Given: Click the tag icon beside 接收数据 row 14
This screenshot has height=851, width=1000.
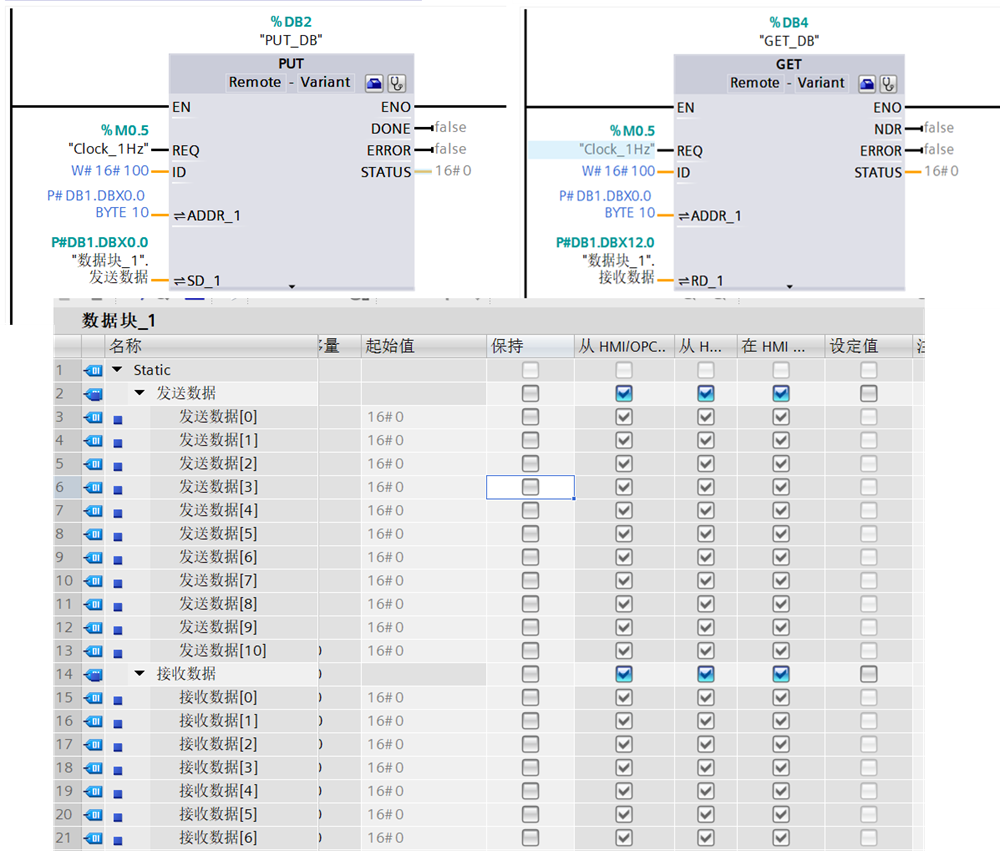Looking at the screenshot, I should [x=93, y=674].
